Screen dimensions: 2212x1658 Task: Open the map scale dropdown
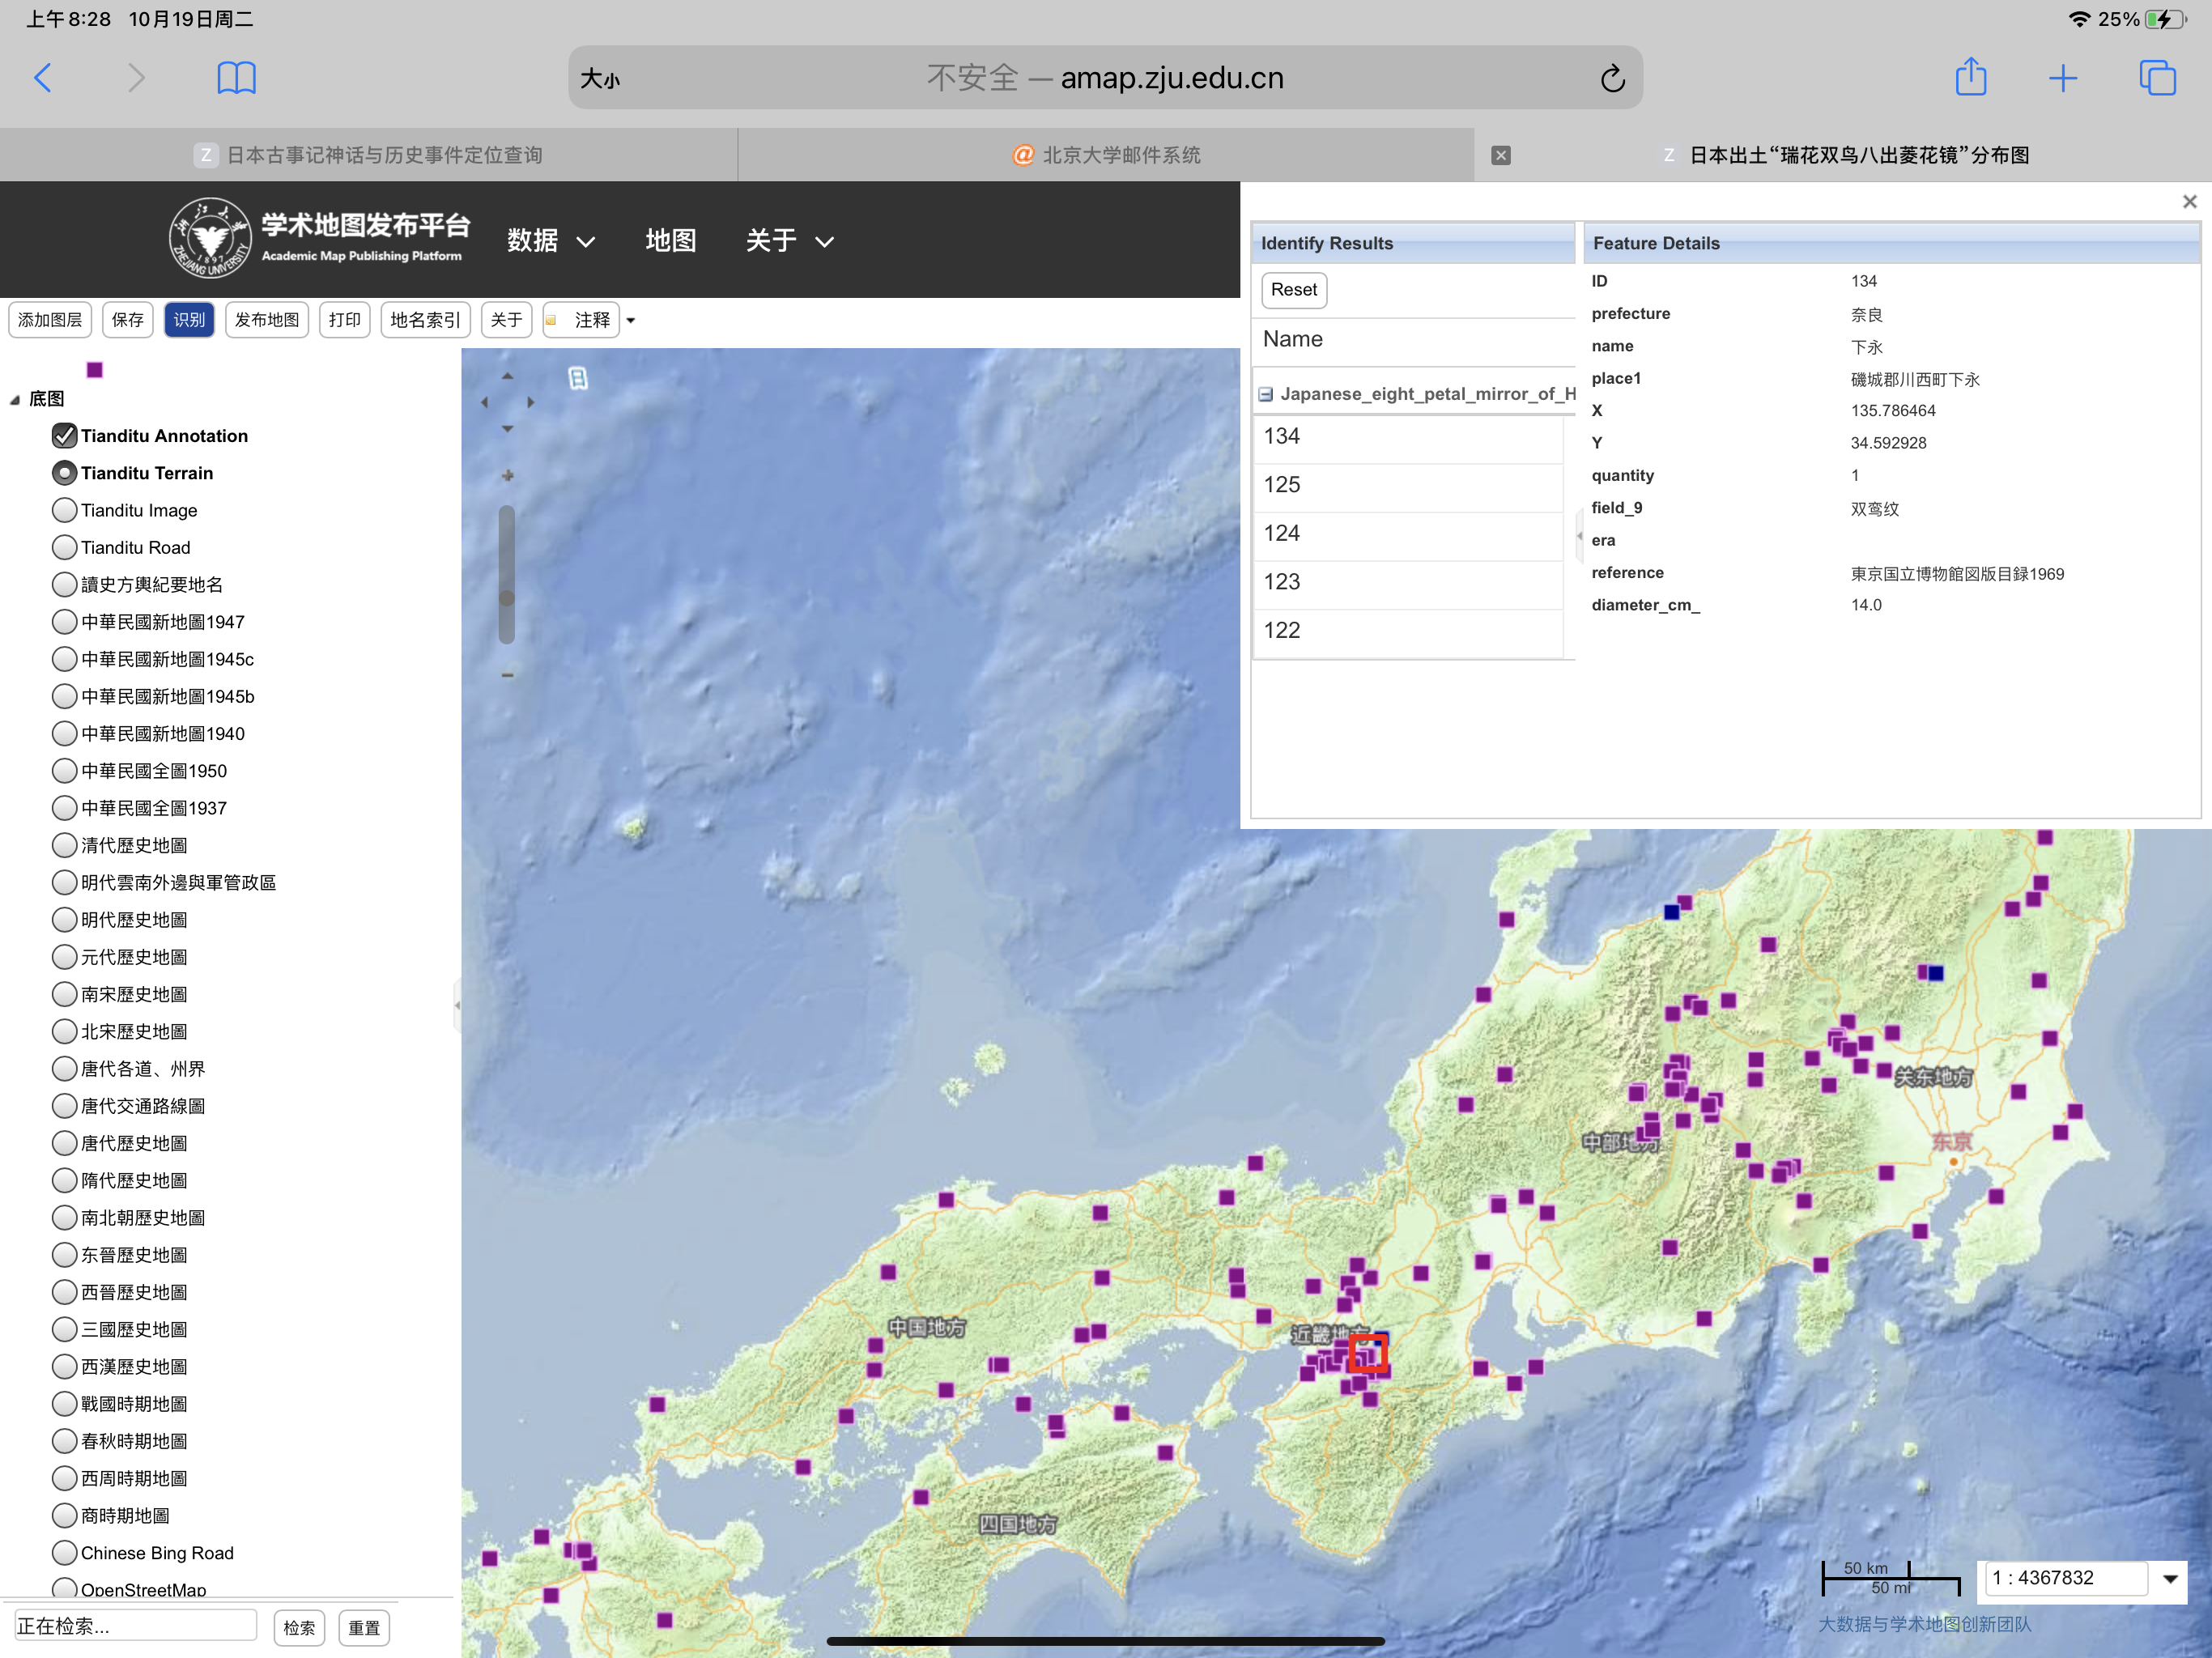pos(2169,1579)
